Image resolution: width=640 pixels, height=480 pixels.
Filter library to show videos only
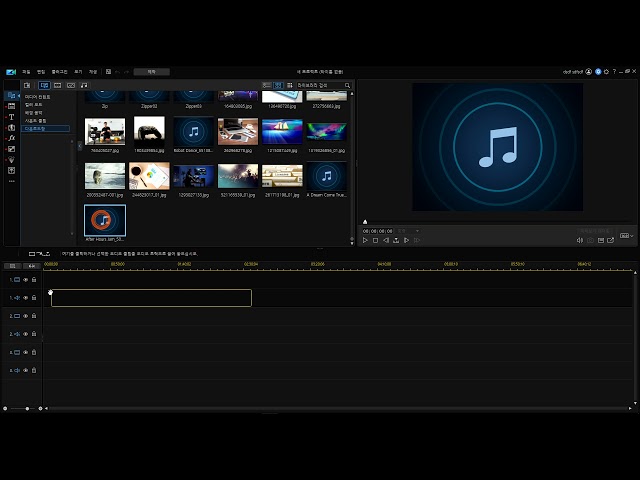pyautogui.click(x=58, y=85)
